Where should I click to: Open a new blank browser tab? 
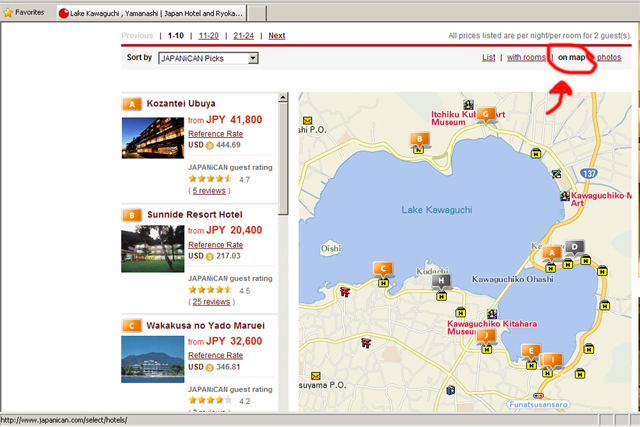(257, 13)
